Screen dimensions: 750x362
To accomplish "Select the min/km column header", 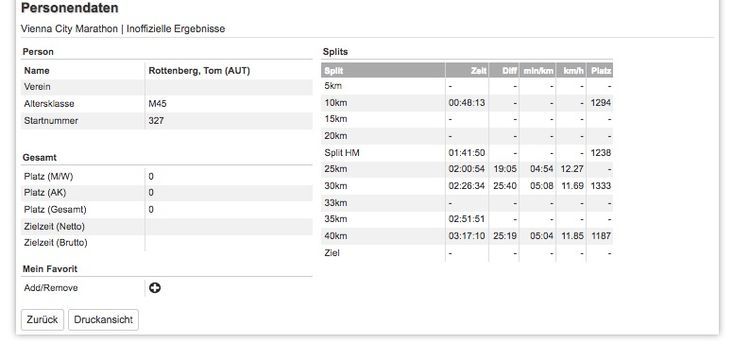I will (x=538, y=71).
